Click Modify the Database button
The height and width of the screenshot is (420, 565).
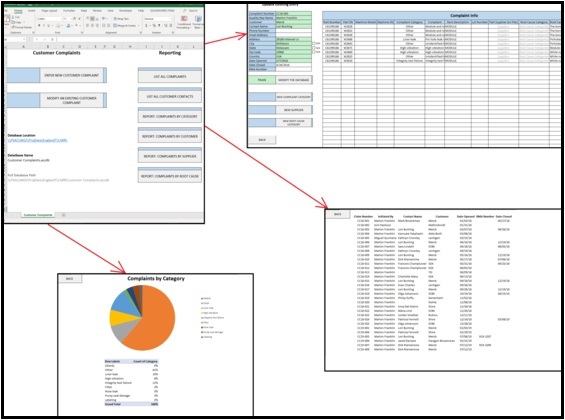(294, 80)
